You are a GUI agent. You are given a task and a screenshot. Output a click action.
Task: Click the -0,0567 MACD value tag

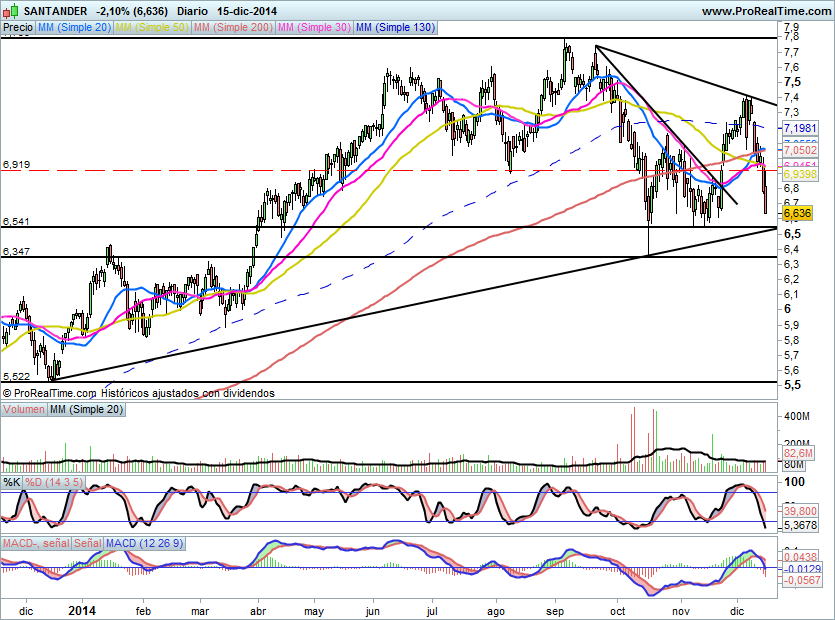(x=801, y=580)
